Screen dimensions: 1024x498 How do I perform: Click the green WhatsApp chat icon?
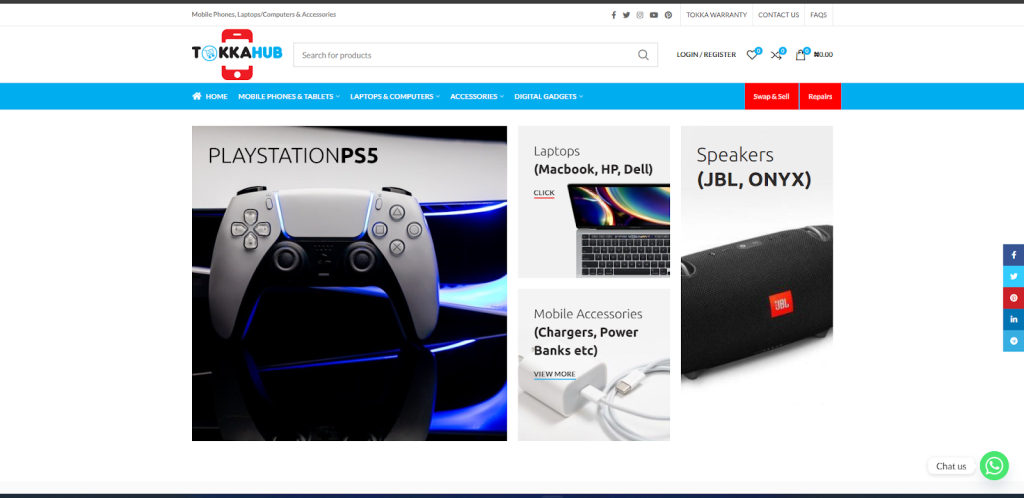point(993,466)
